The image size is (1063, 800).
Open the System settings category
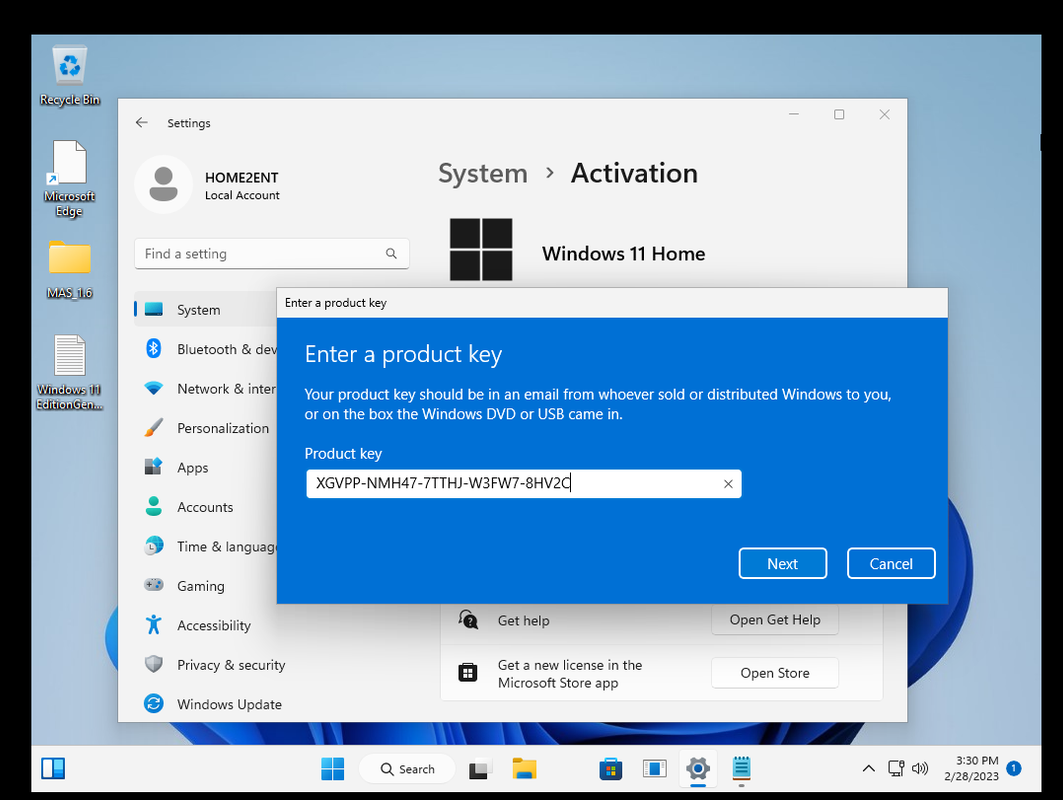pos(203,310)
